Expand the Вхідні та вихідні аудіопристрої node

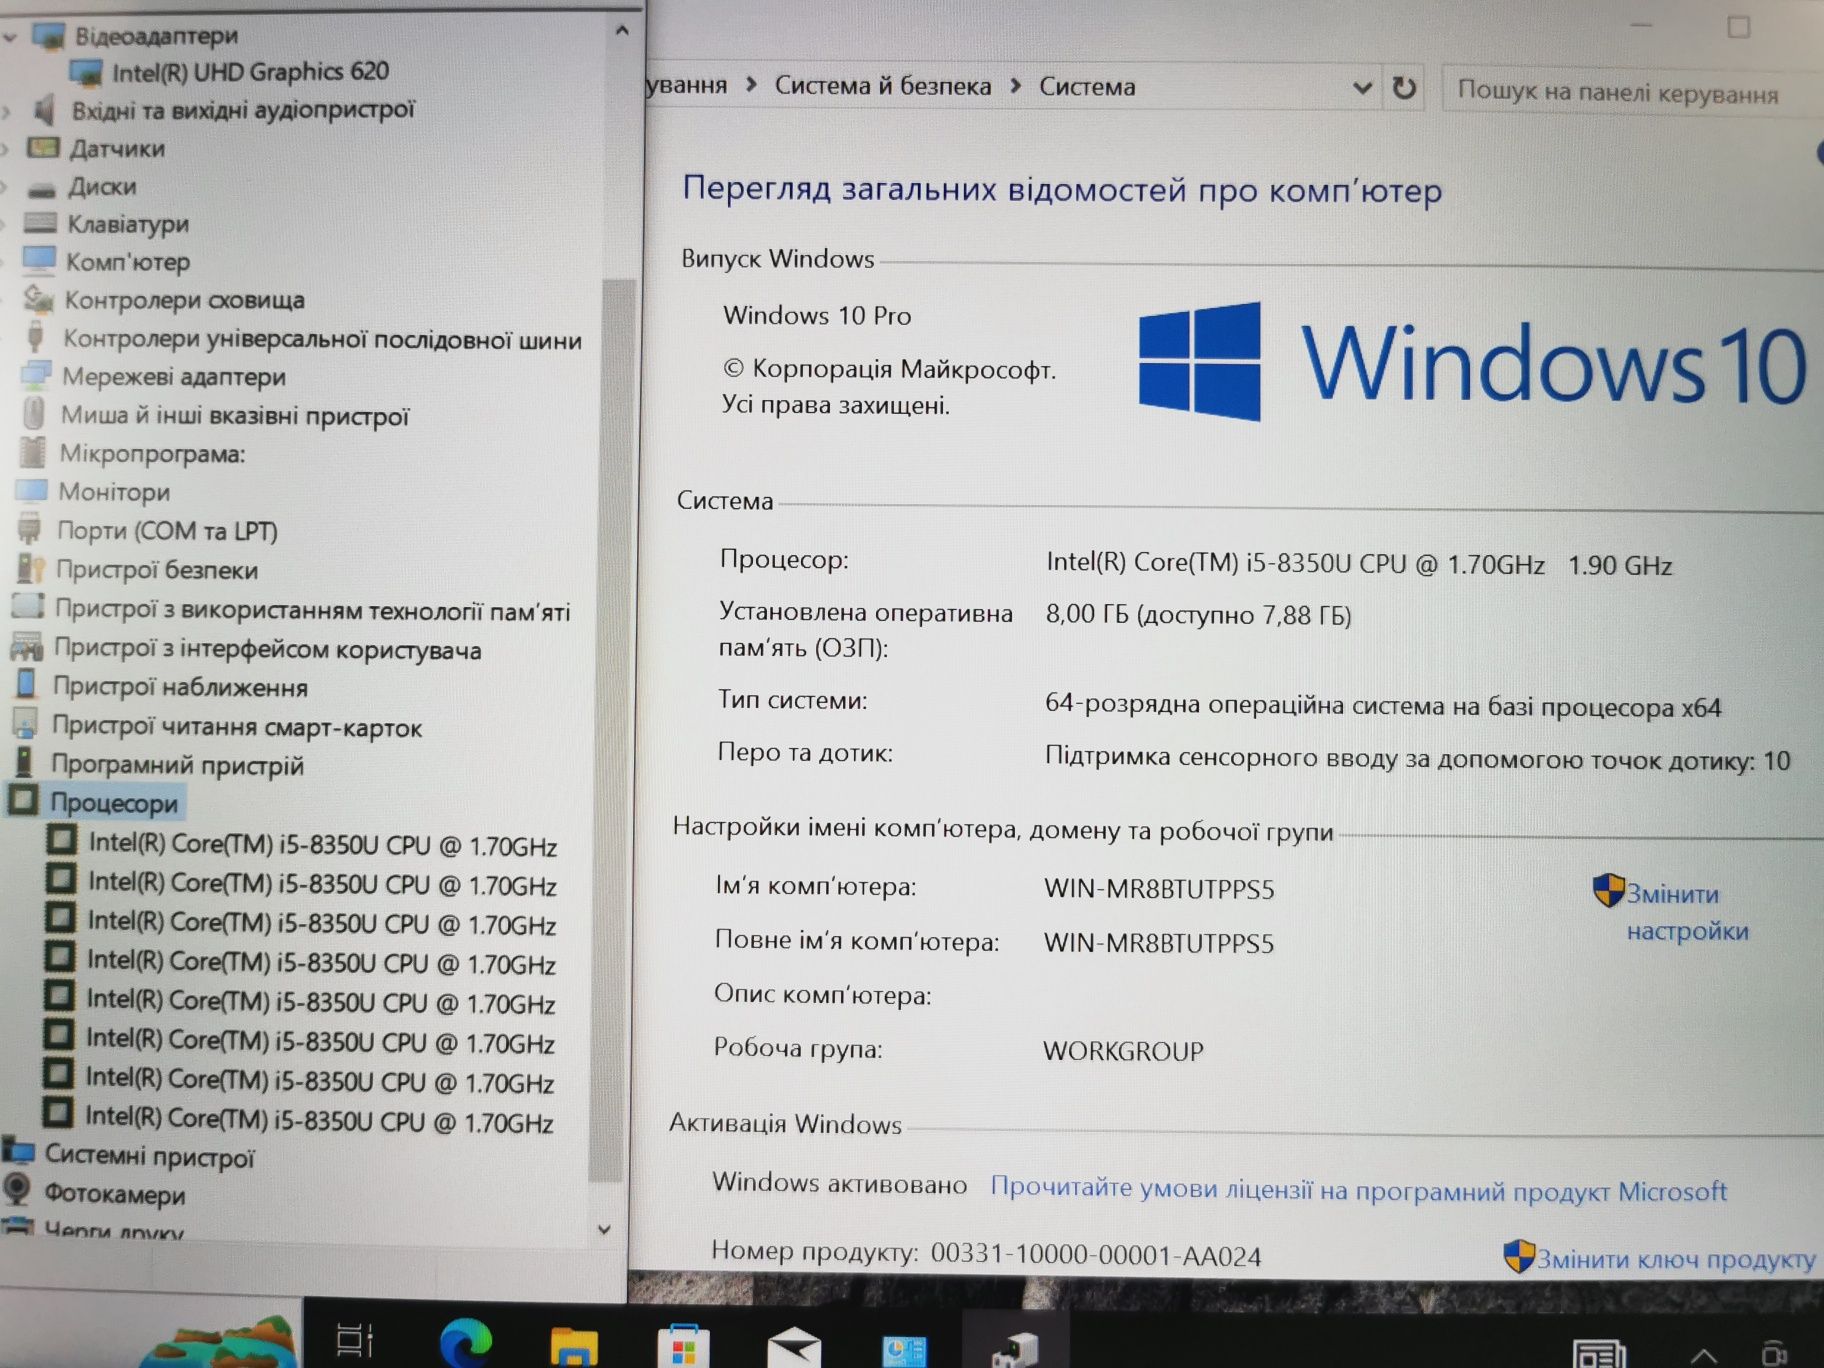(6, 111)
